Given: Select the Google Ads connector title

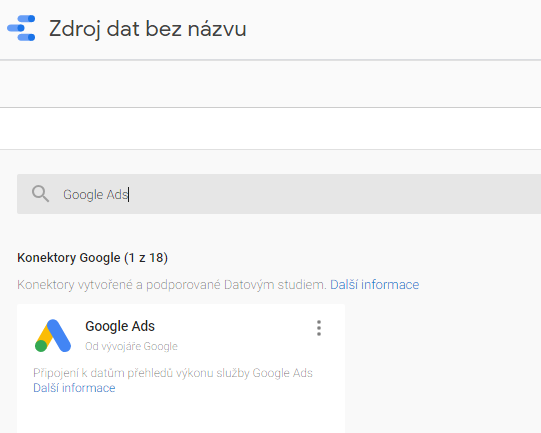Looking at the screenshot, I should 120,326.
